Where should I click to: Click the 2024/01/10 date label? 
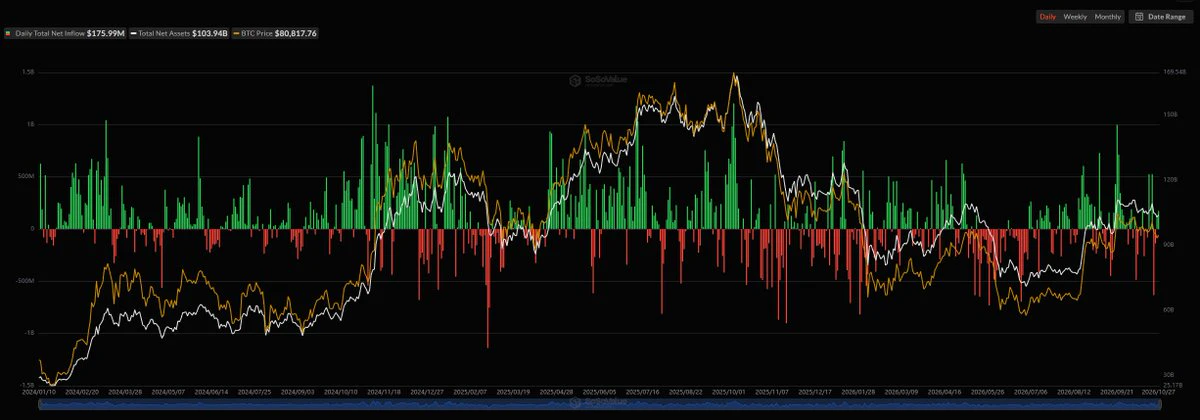coord(40,393)
